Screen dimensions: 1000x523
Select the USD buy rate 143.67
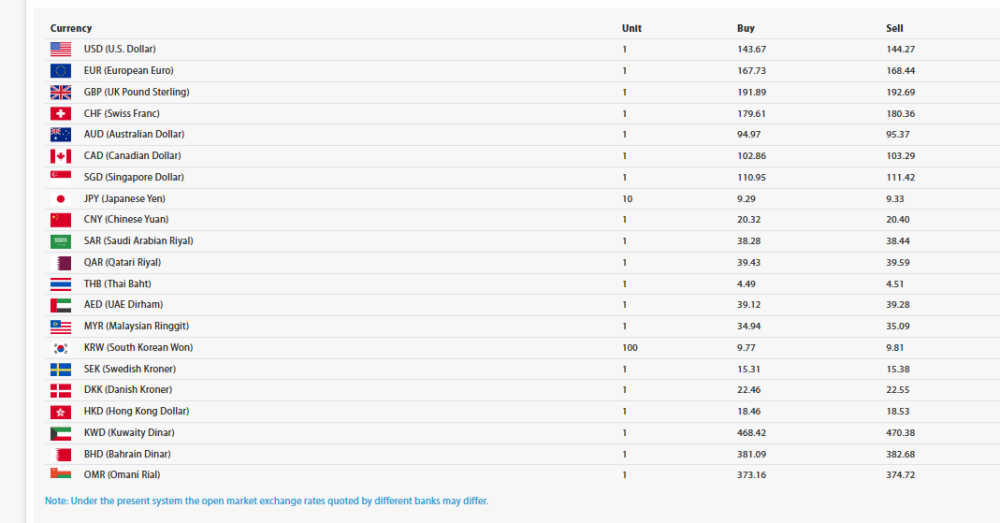click(x=750, y=49)
